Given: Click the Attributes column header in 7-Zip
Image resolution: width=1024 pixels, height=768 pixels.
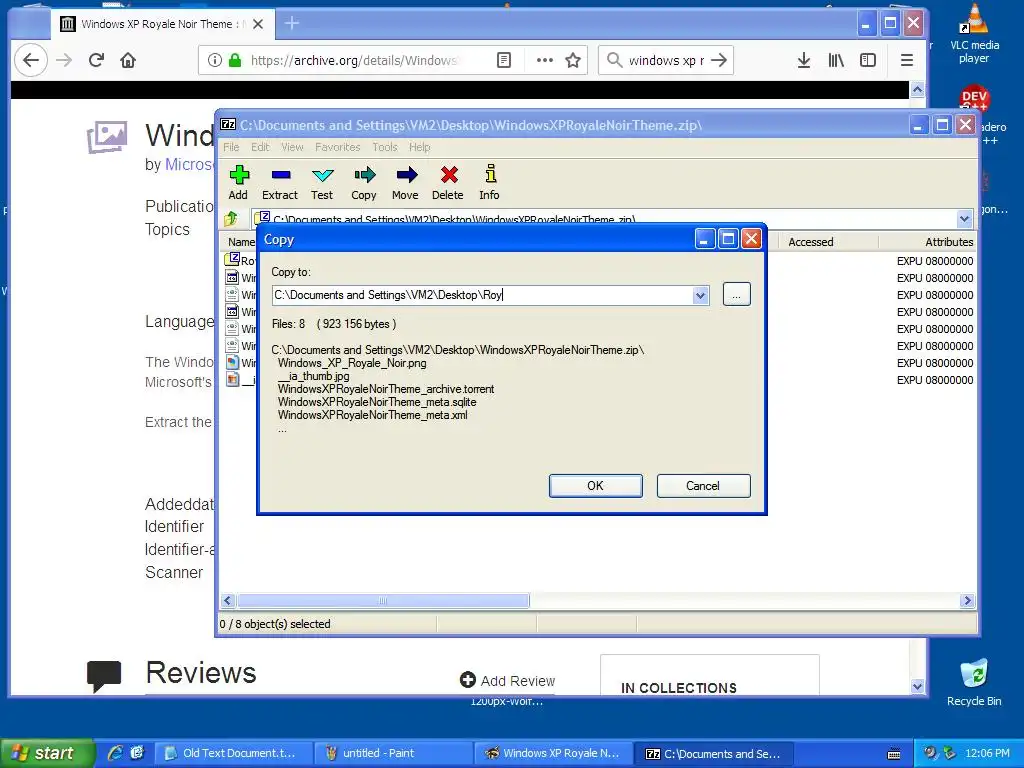Looking at the screenshot, I should point(949,242).
